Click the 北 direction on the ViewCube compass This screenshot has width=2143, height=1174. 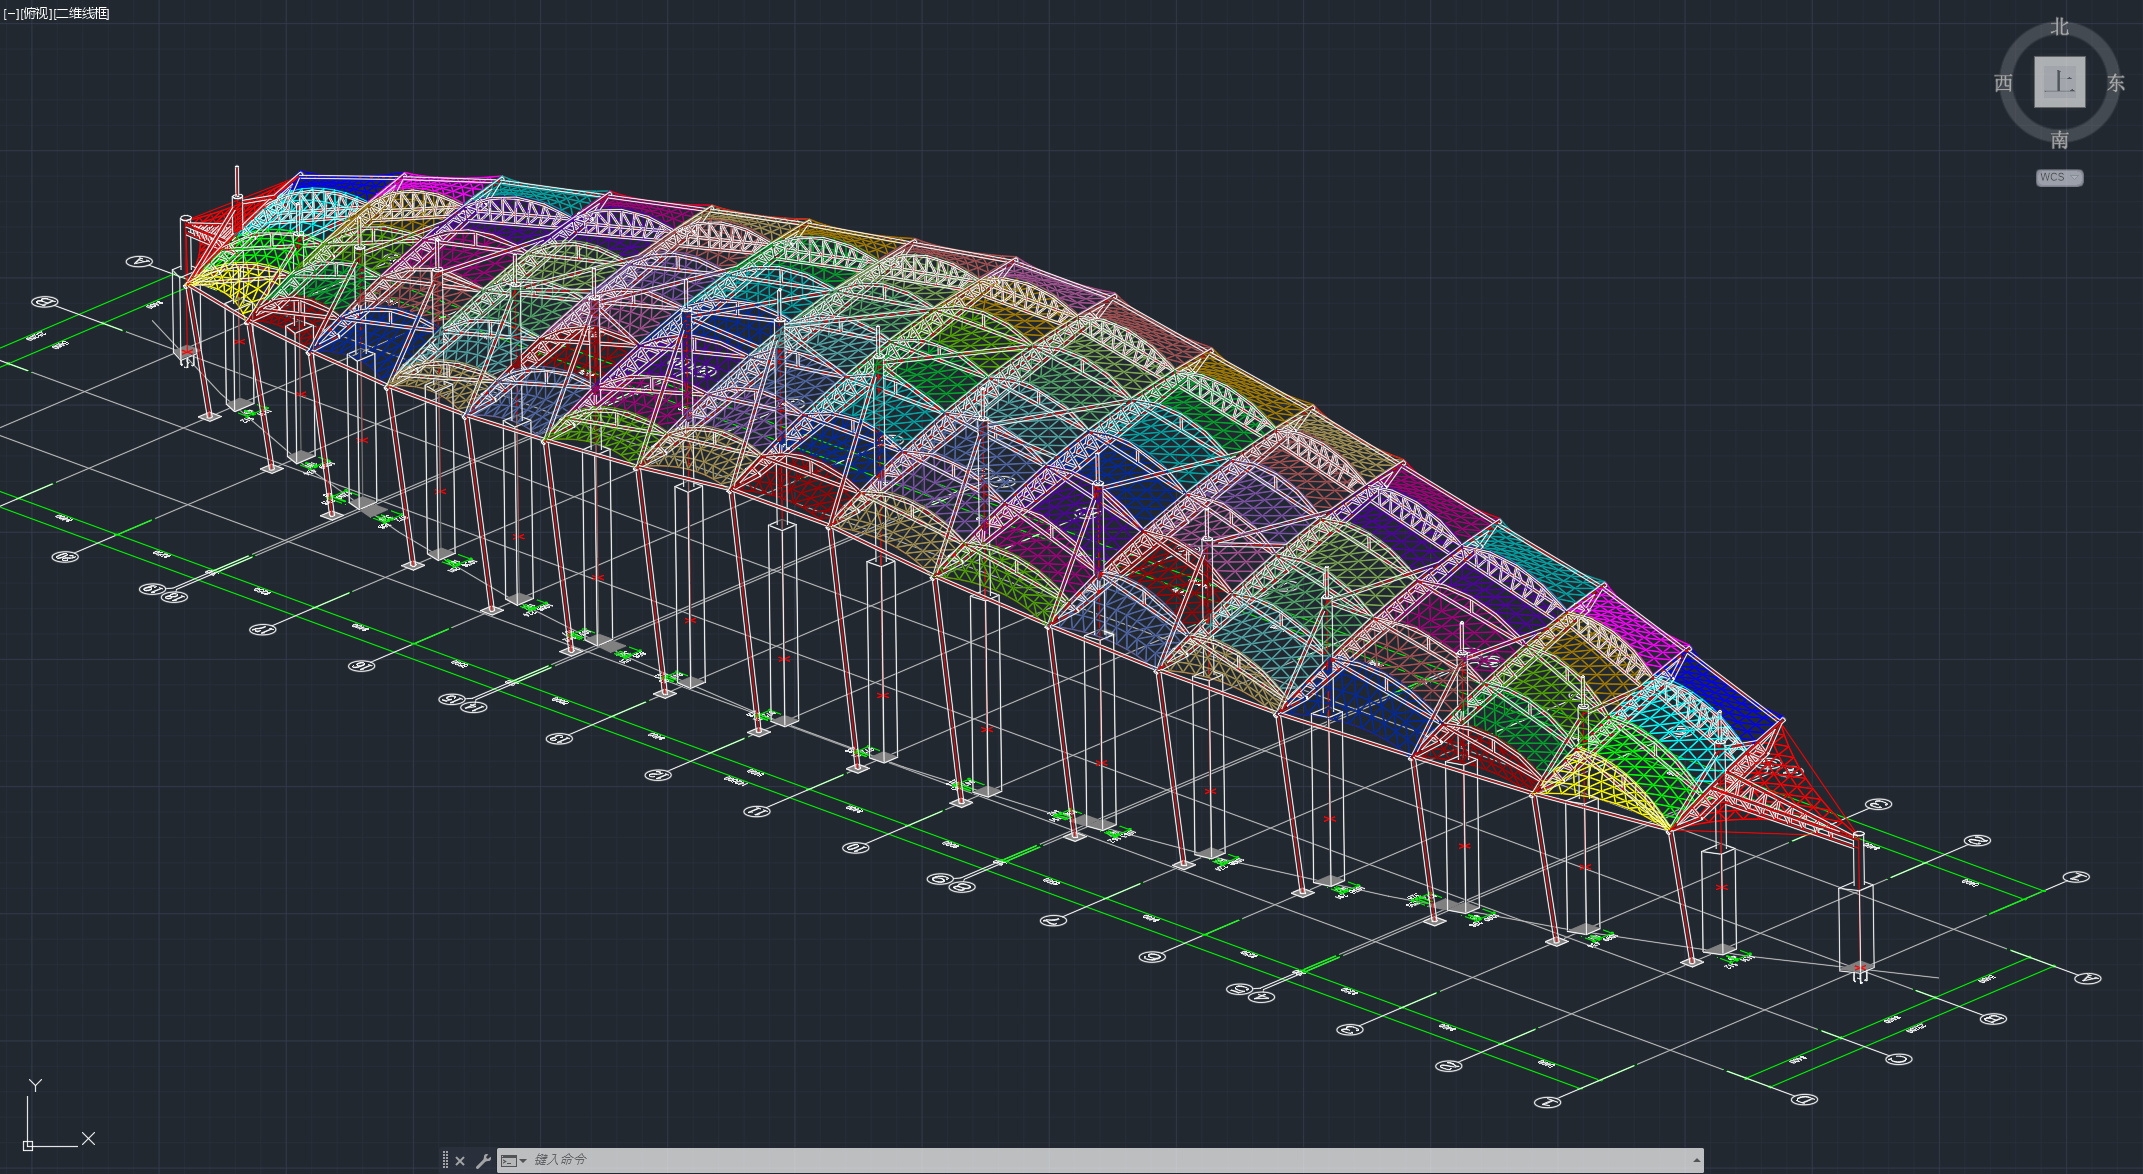coord(2059,27)
